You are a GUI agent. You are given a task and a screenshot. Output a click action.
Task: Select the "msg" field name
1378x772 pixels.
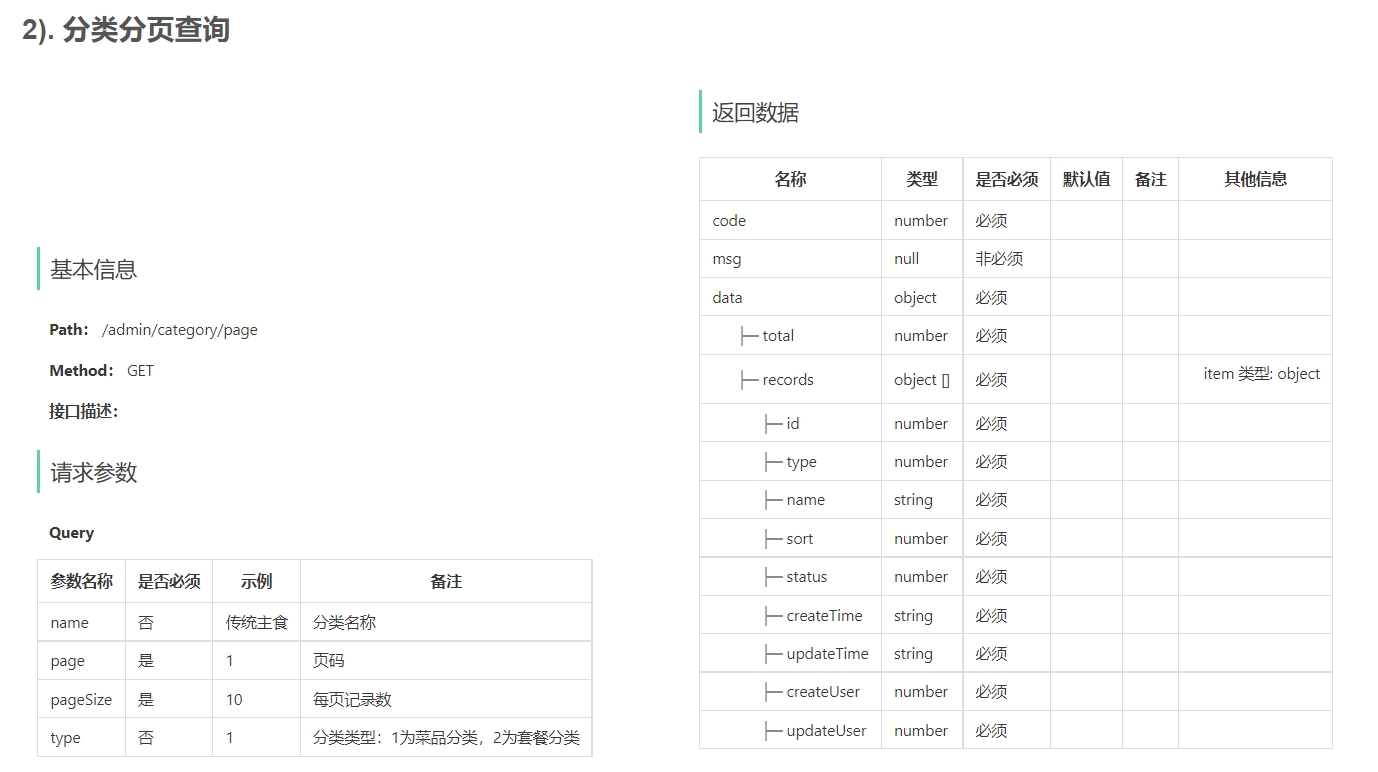pos(727,259)
